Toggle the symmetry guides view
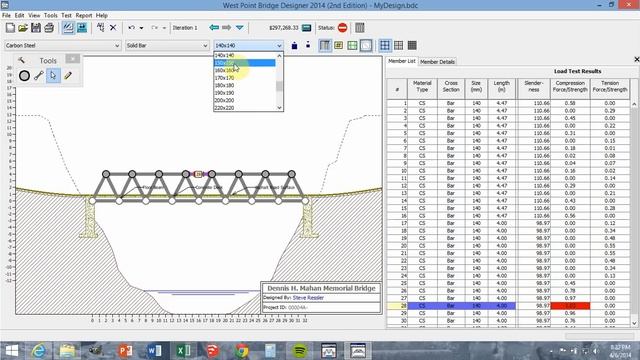The height and width of the screenshot is (360, 640). pyautogui.click(x=352, y=45)
